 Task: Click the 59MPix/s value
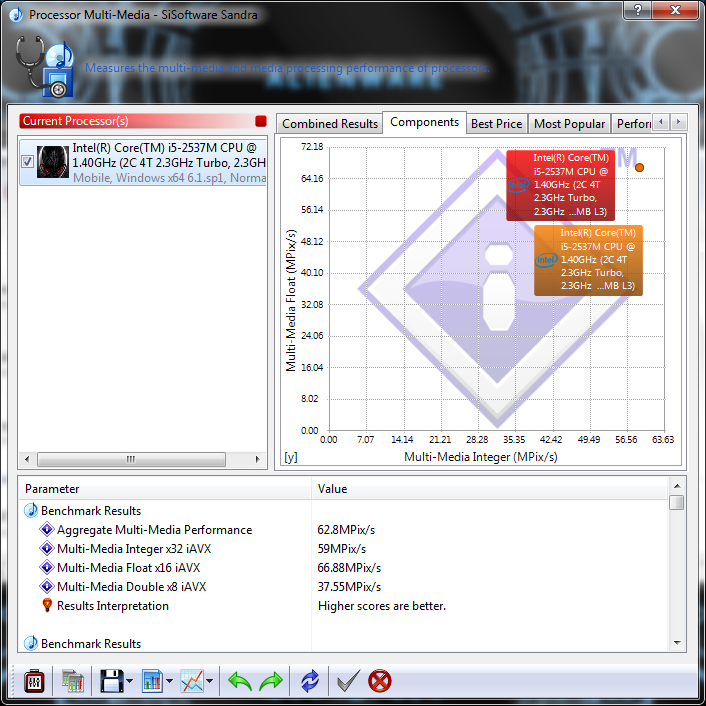[x=341, y=548]
